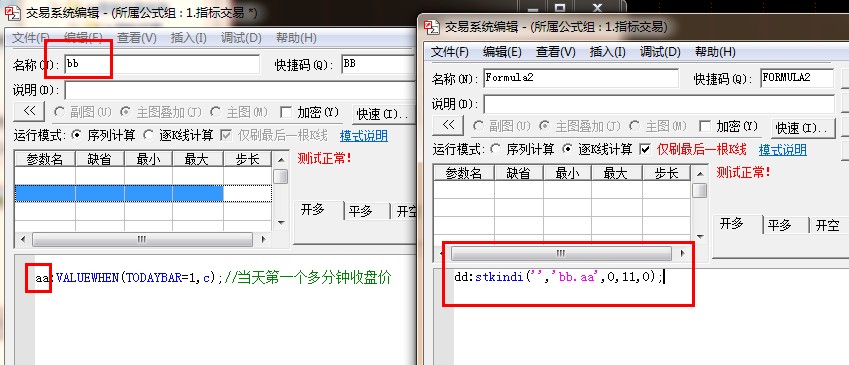Switch to 平多 tab in left window

point(367,211)
